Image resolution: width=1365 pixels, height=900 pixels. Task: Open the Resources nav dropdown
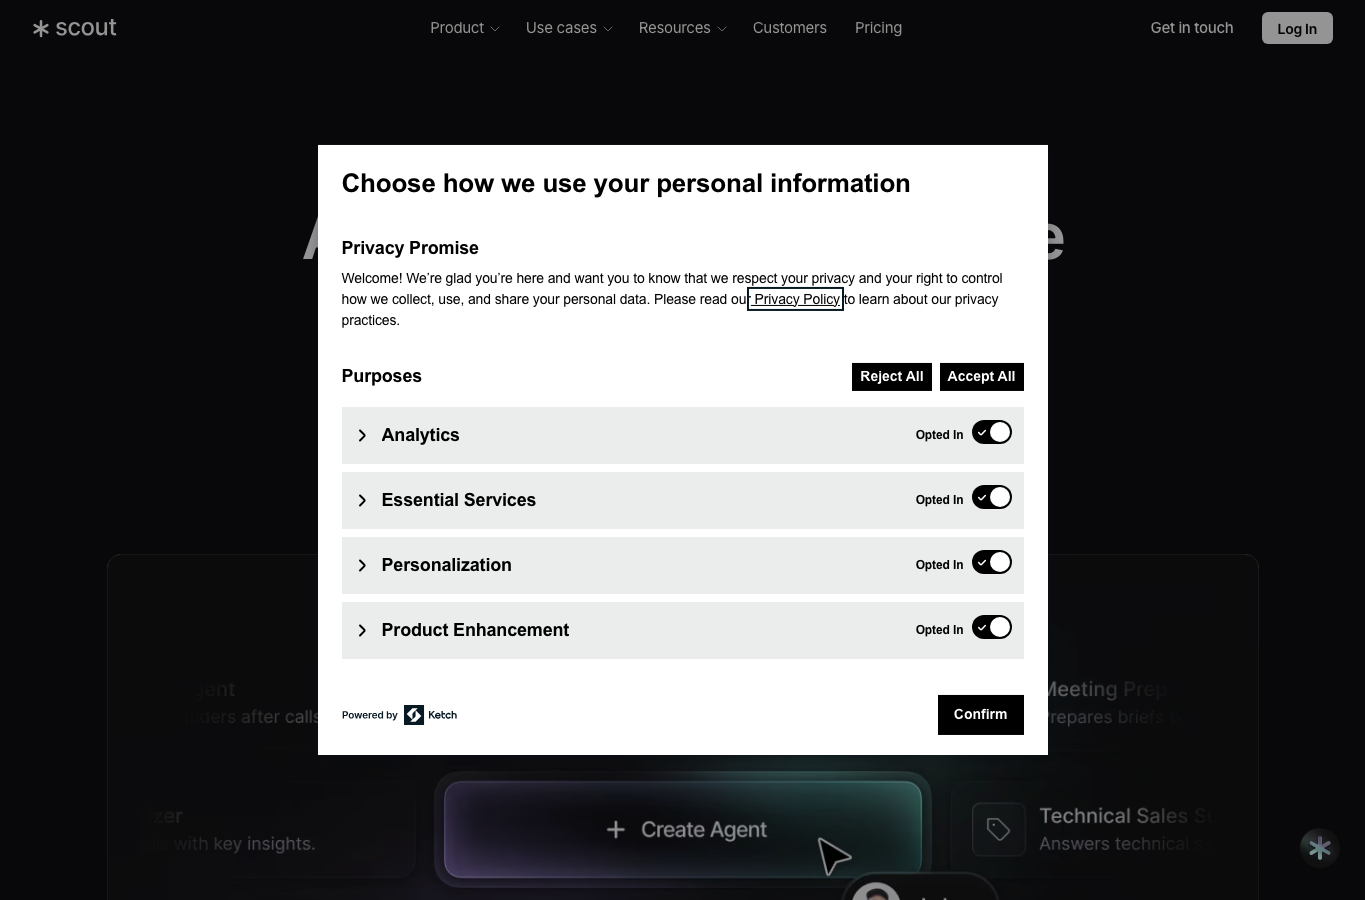point(682,28)
